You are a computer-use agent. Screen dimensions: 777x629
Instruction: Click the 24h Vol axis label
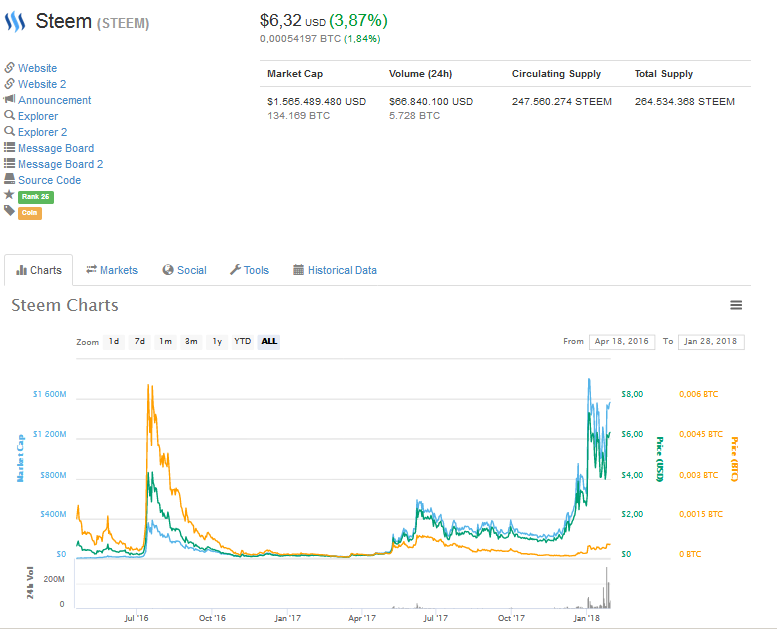[30, 583]
